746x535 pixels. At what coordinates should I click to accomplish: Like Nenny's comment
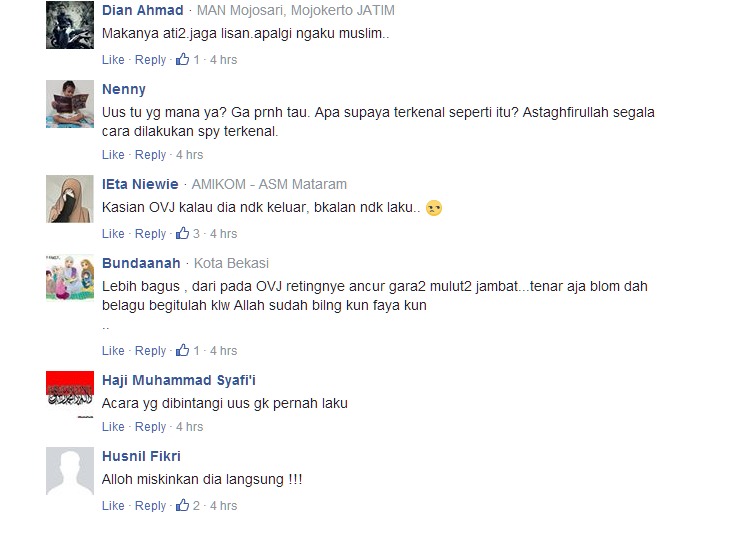click(113, 155)
